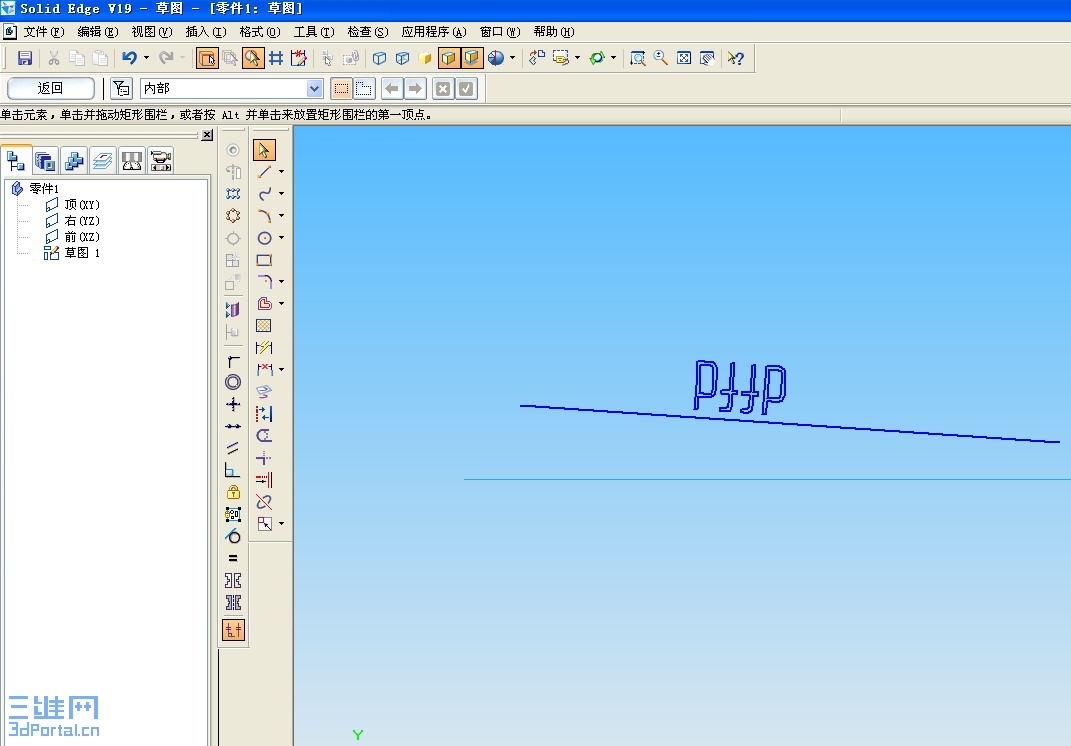Click the Concentric constraint icon
Screen dimensions: 1071x746
[x=233, y=382]
